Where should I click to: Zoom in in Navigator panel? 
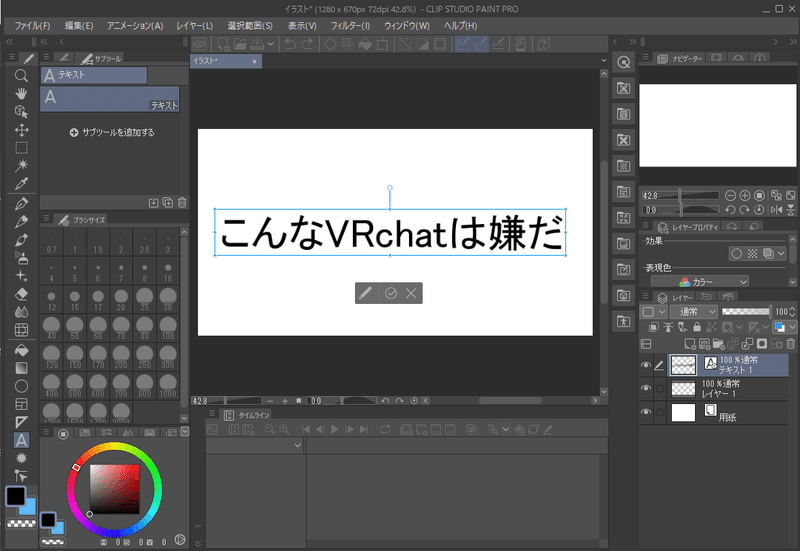tap(745, 195)
